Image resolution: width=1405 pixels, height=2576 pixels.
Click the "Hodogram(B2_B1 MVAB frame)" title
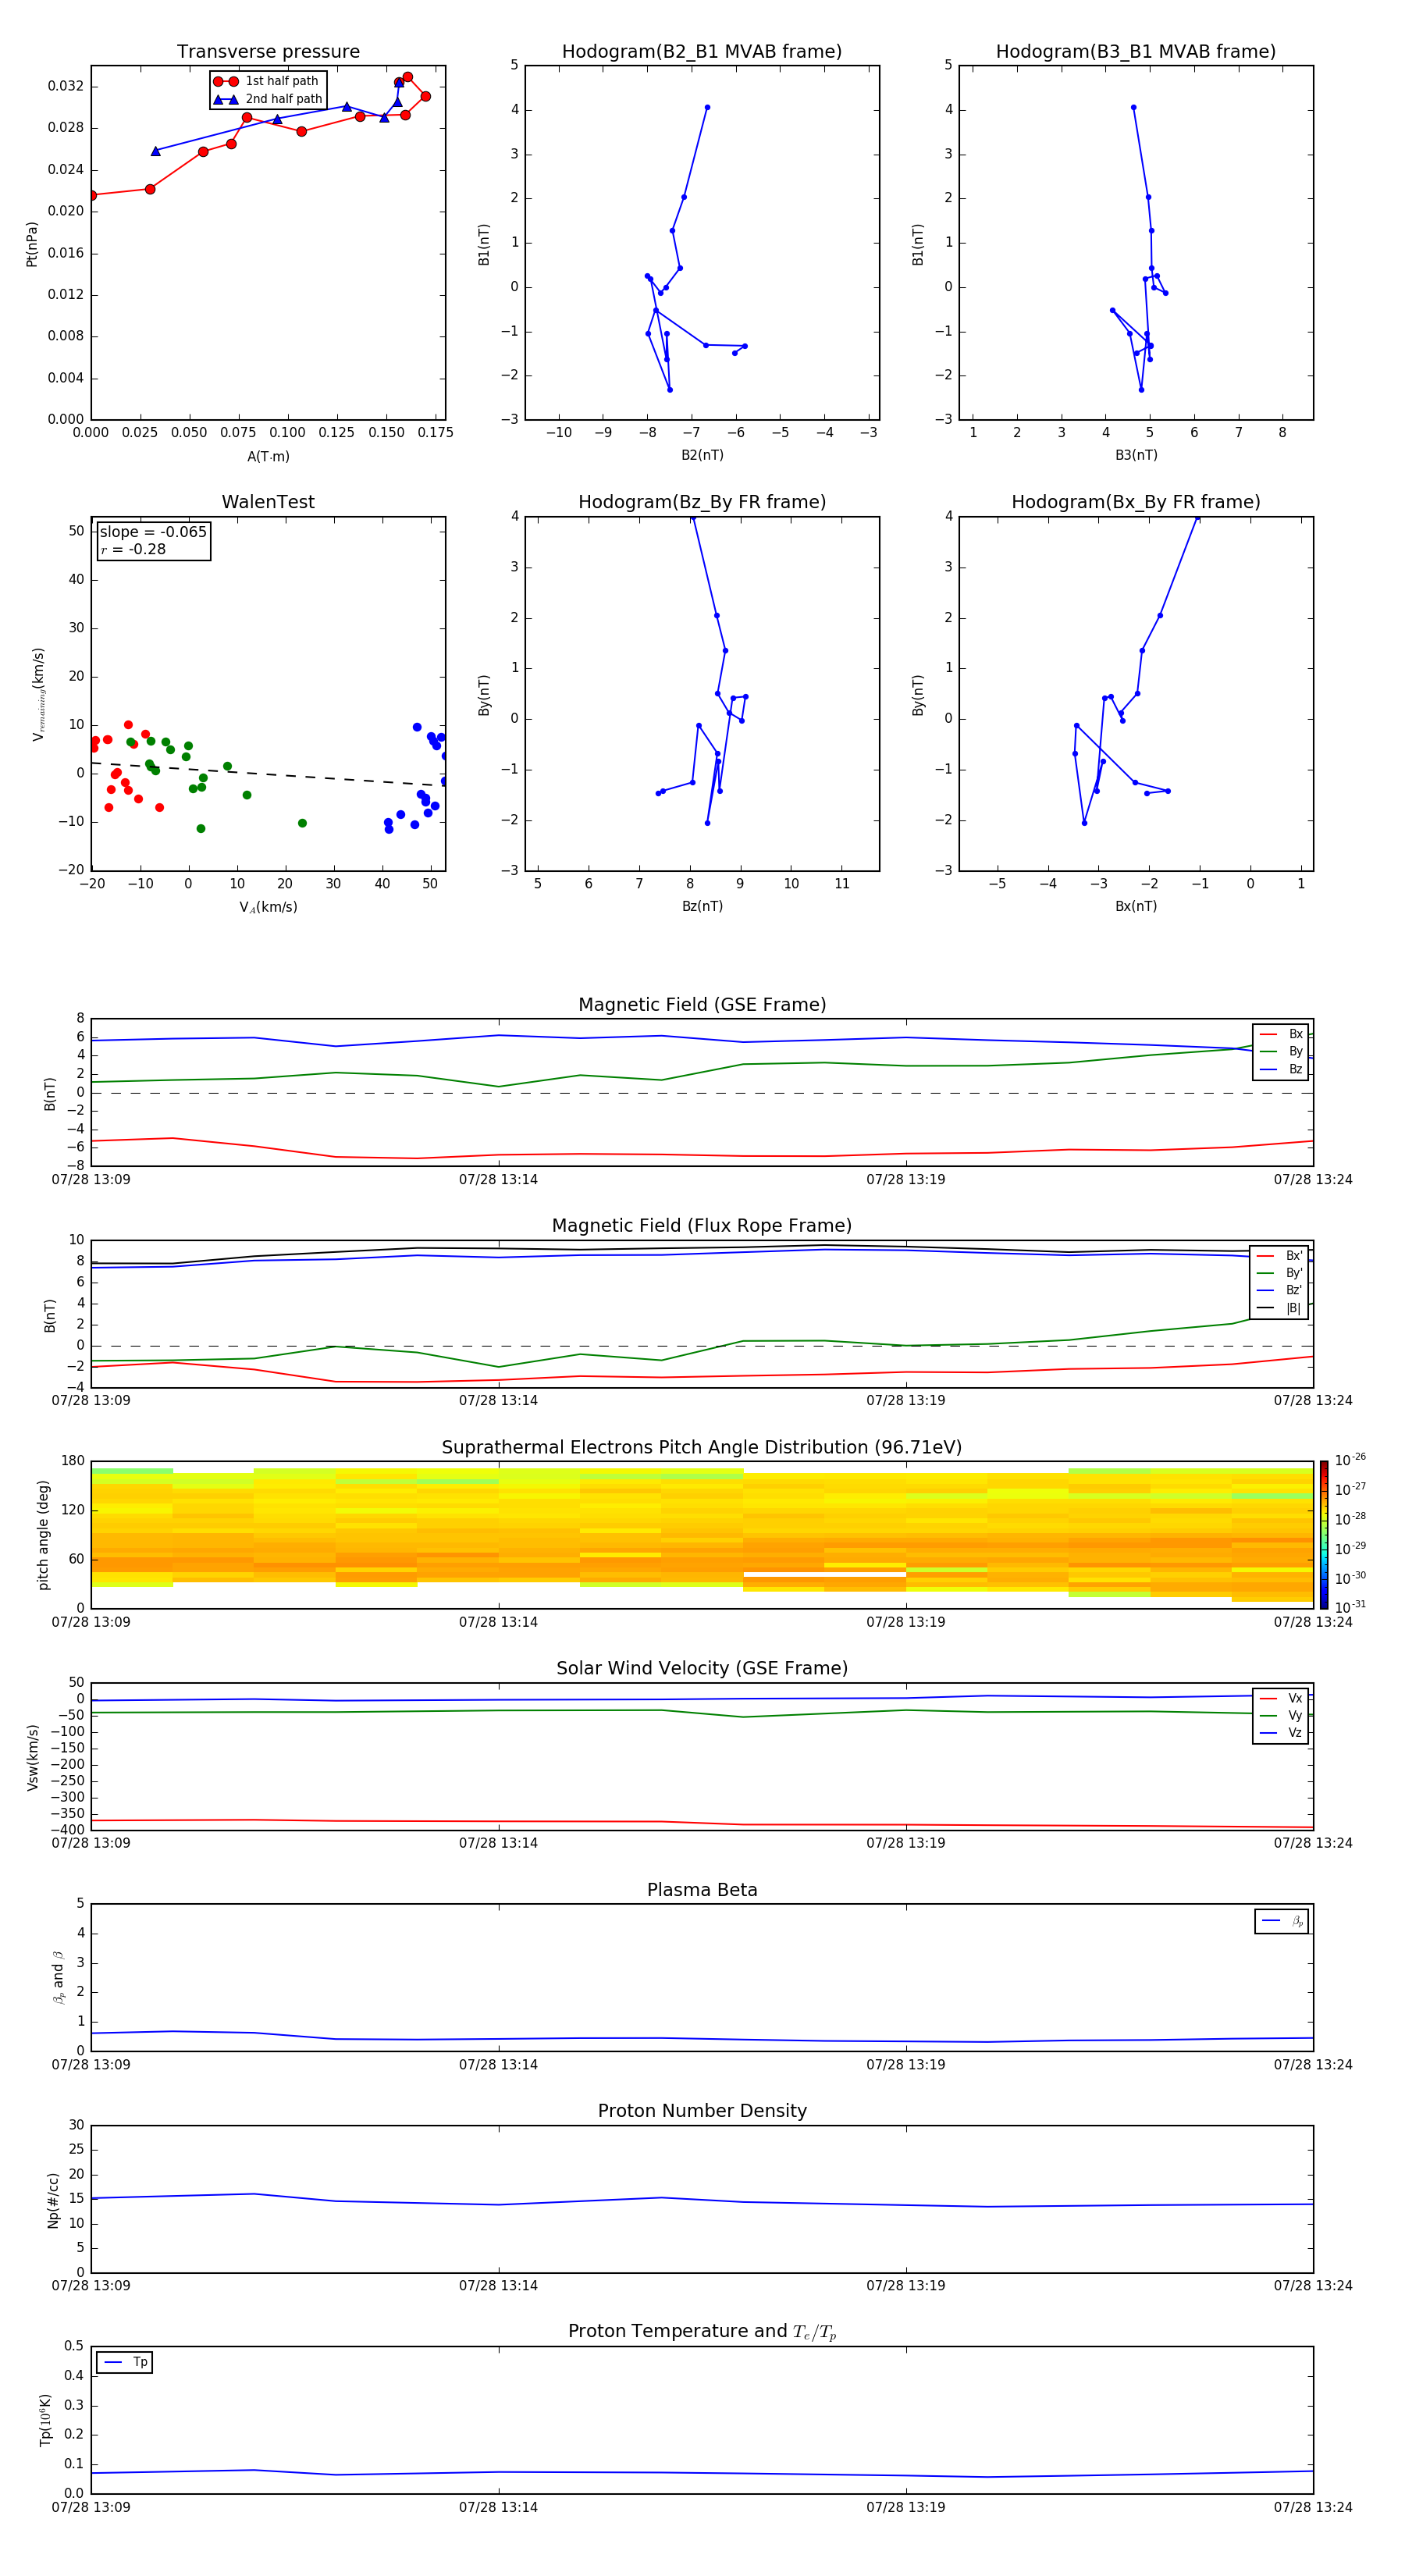701,52
